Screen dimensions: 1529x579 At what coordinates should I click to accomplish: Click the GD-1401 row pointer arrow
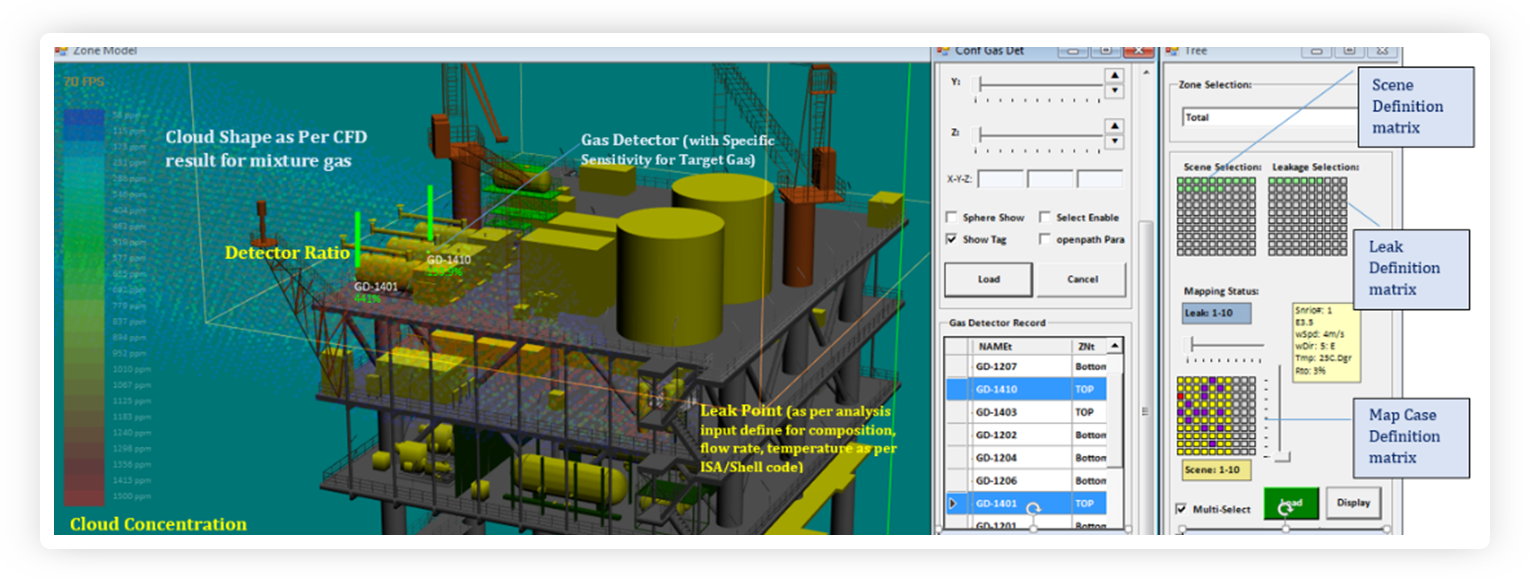[x=951, y=504]
